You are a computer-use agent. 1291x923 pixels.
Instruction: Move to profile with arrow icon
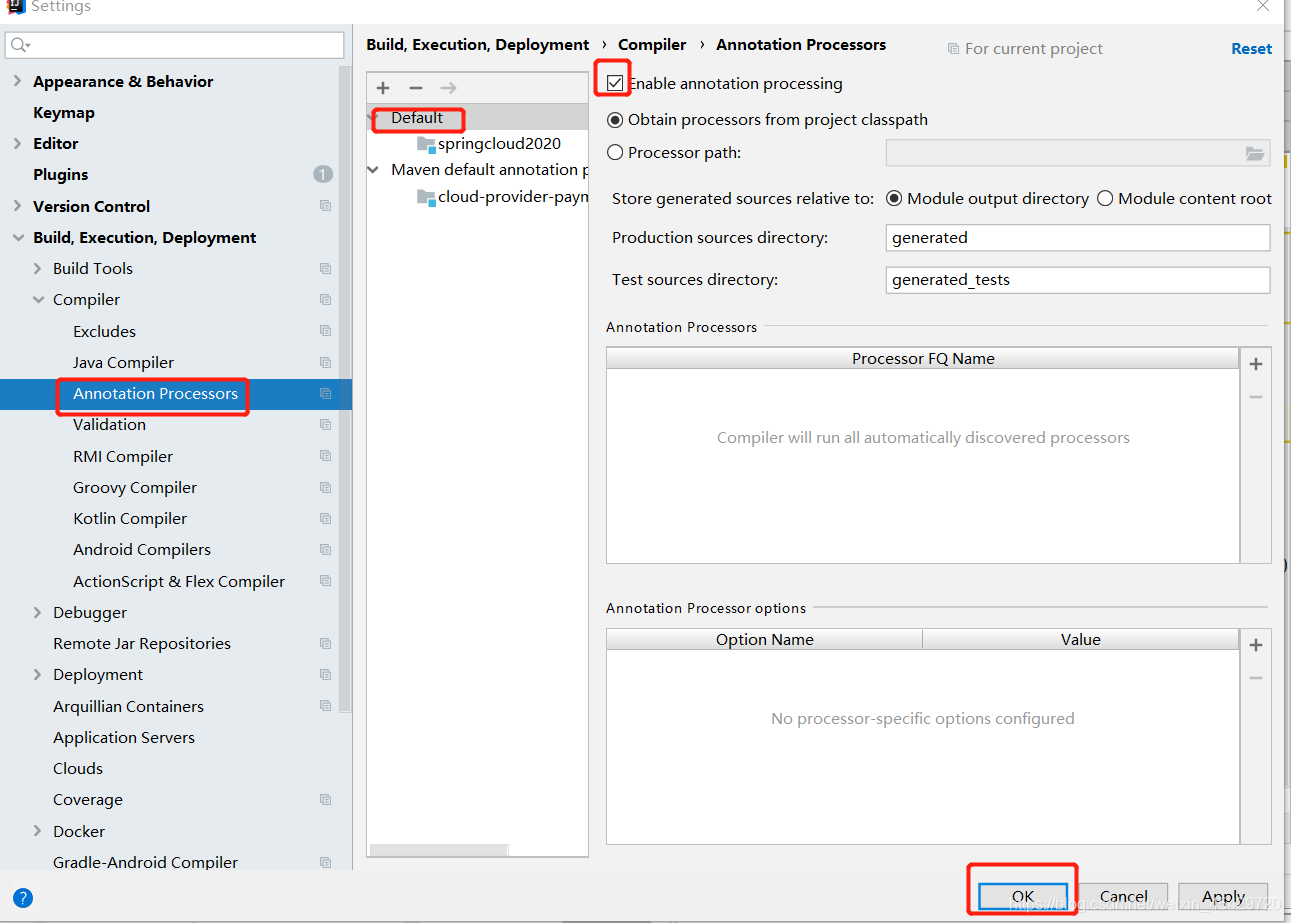[448, 88]
